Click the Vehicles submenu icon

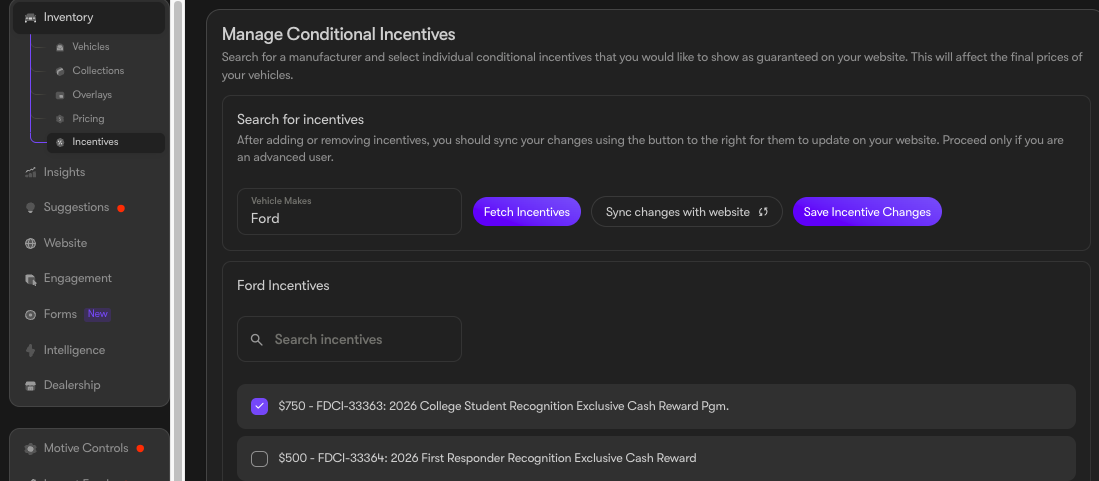(60, 47)
